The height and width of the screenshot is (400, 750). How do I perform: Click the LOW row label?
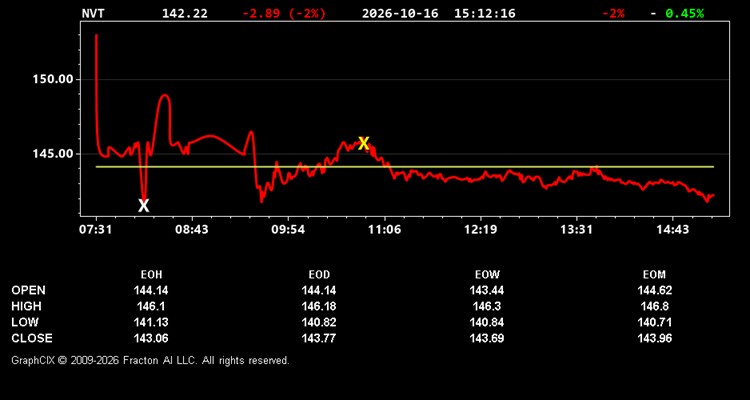coord(25,322)
